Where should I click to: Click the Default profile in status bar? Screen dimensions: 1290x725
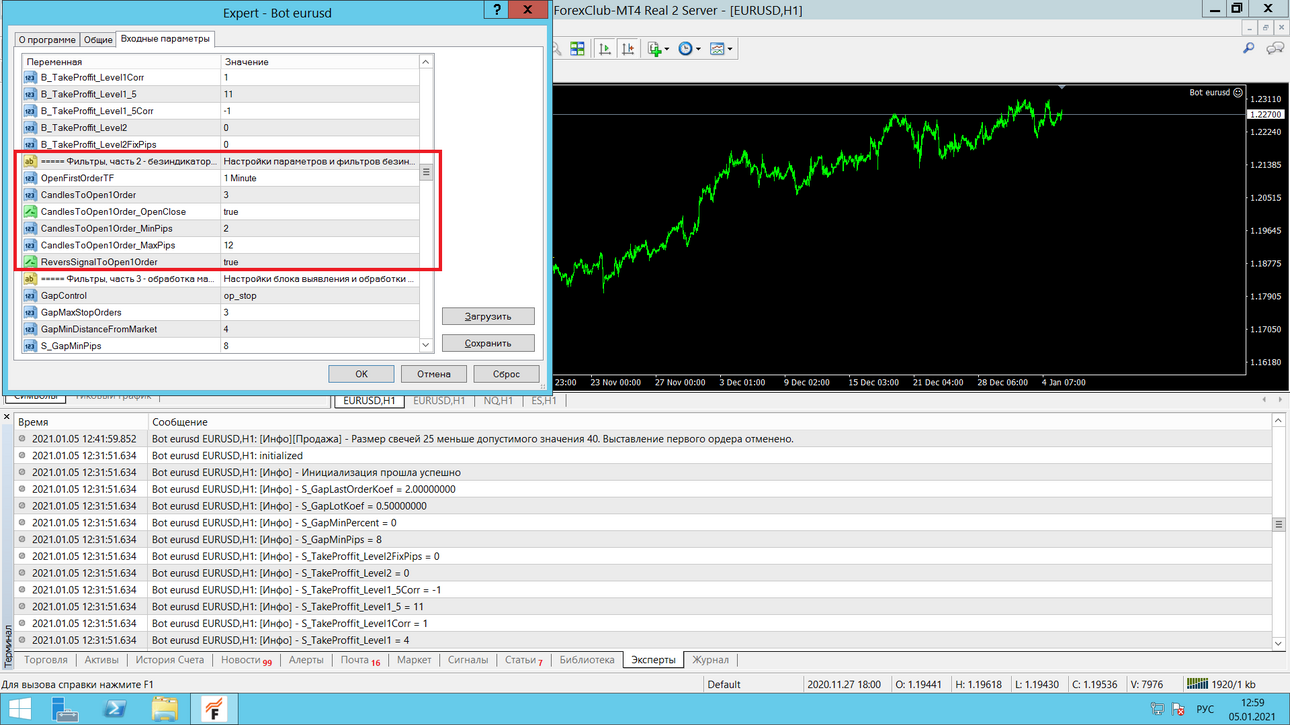pos(724,685)
